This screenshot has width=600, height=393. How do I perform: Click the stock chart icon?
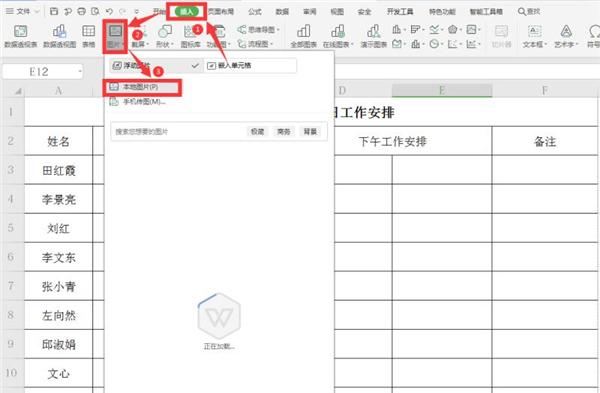pos(417,44)
